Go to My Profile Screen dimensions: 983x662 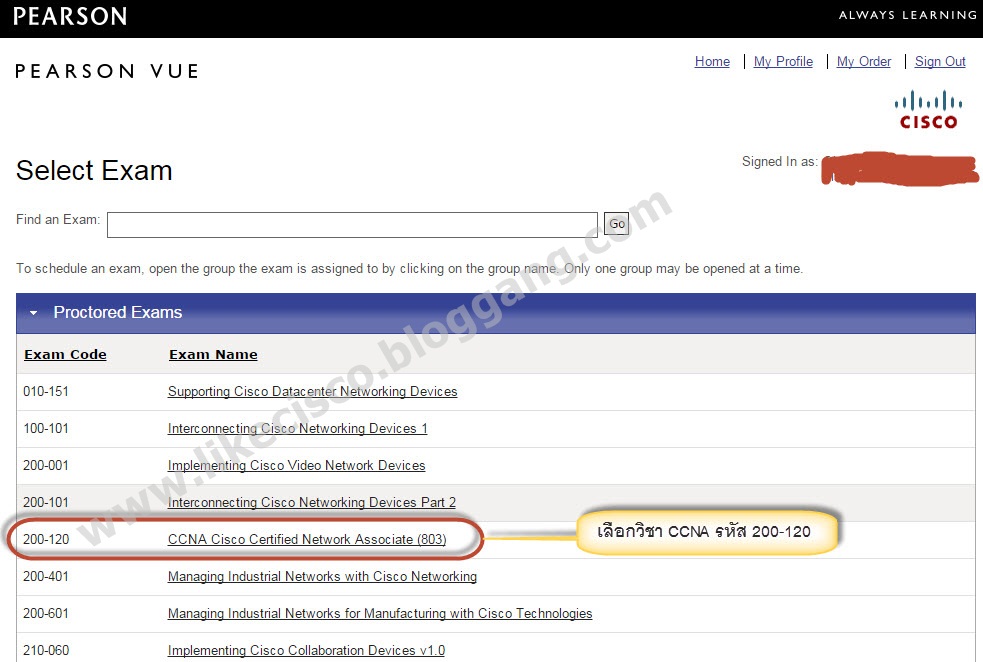783,61
